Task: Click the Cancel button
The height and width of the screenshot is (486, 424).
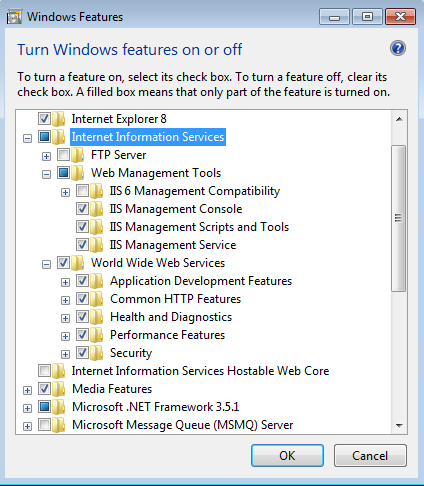Action: pyautogui.click(x=370, y=456)
